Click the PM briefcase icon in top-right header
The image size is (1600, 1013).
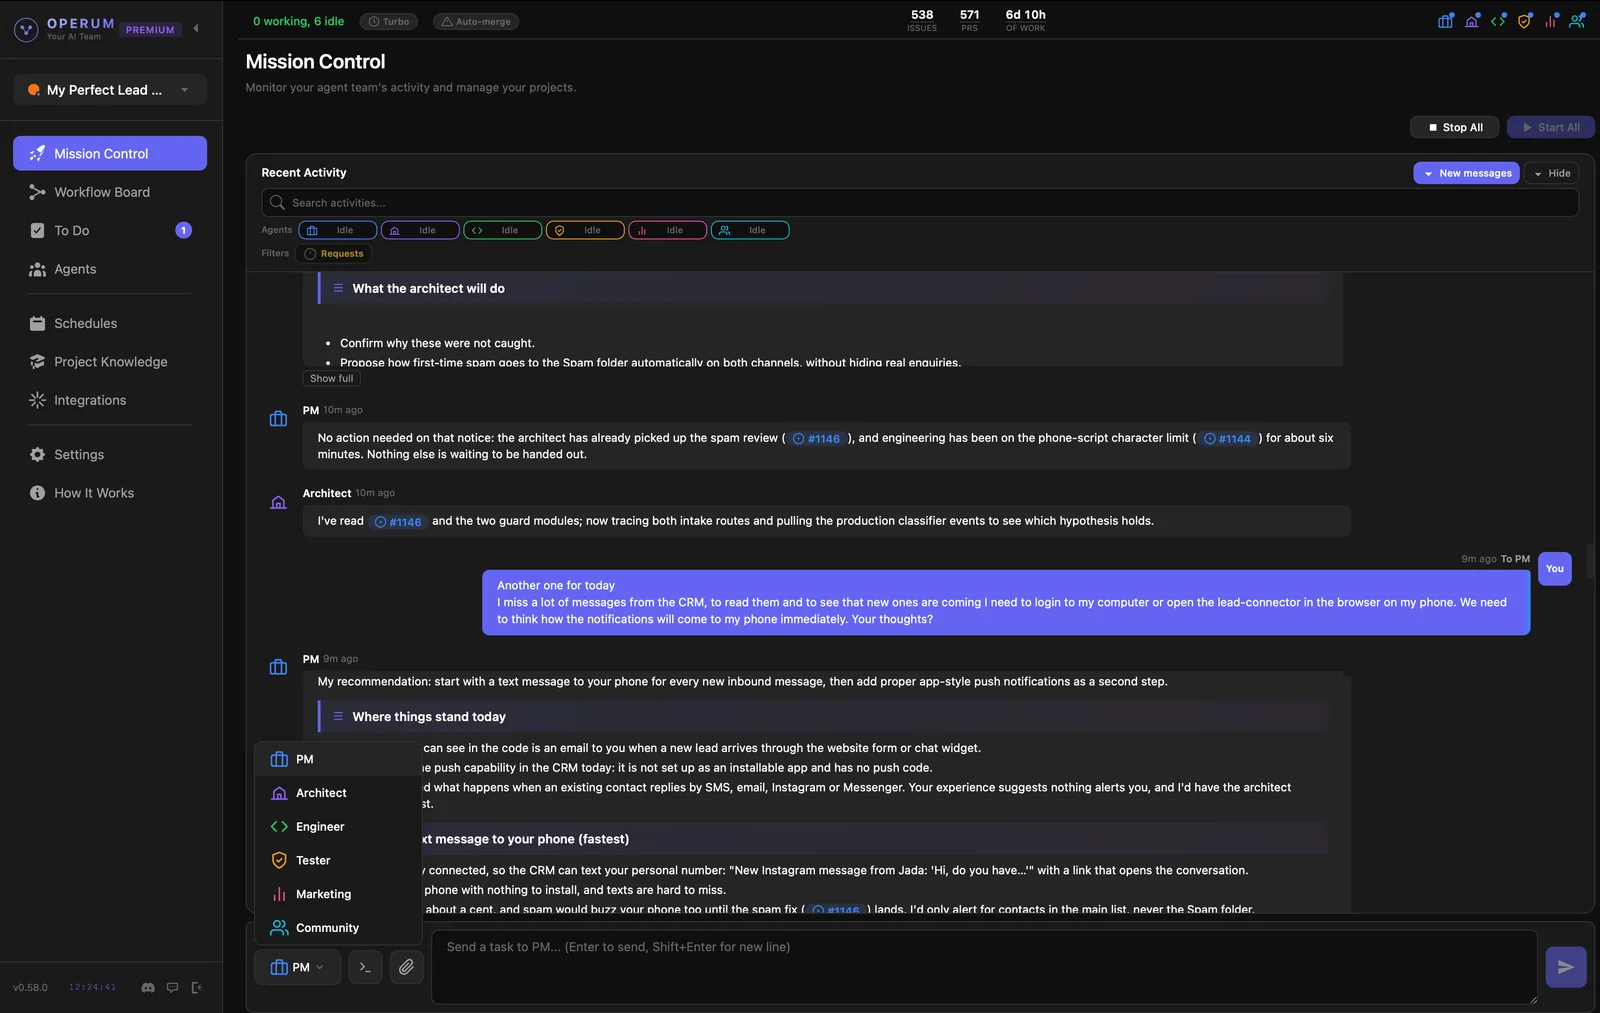(1445, 20)
